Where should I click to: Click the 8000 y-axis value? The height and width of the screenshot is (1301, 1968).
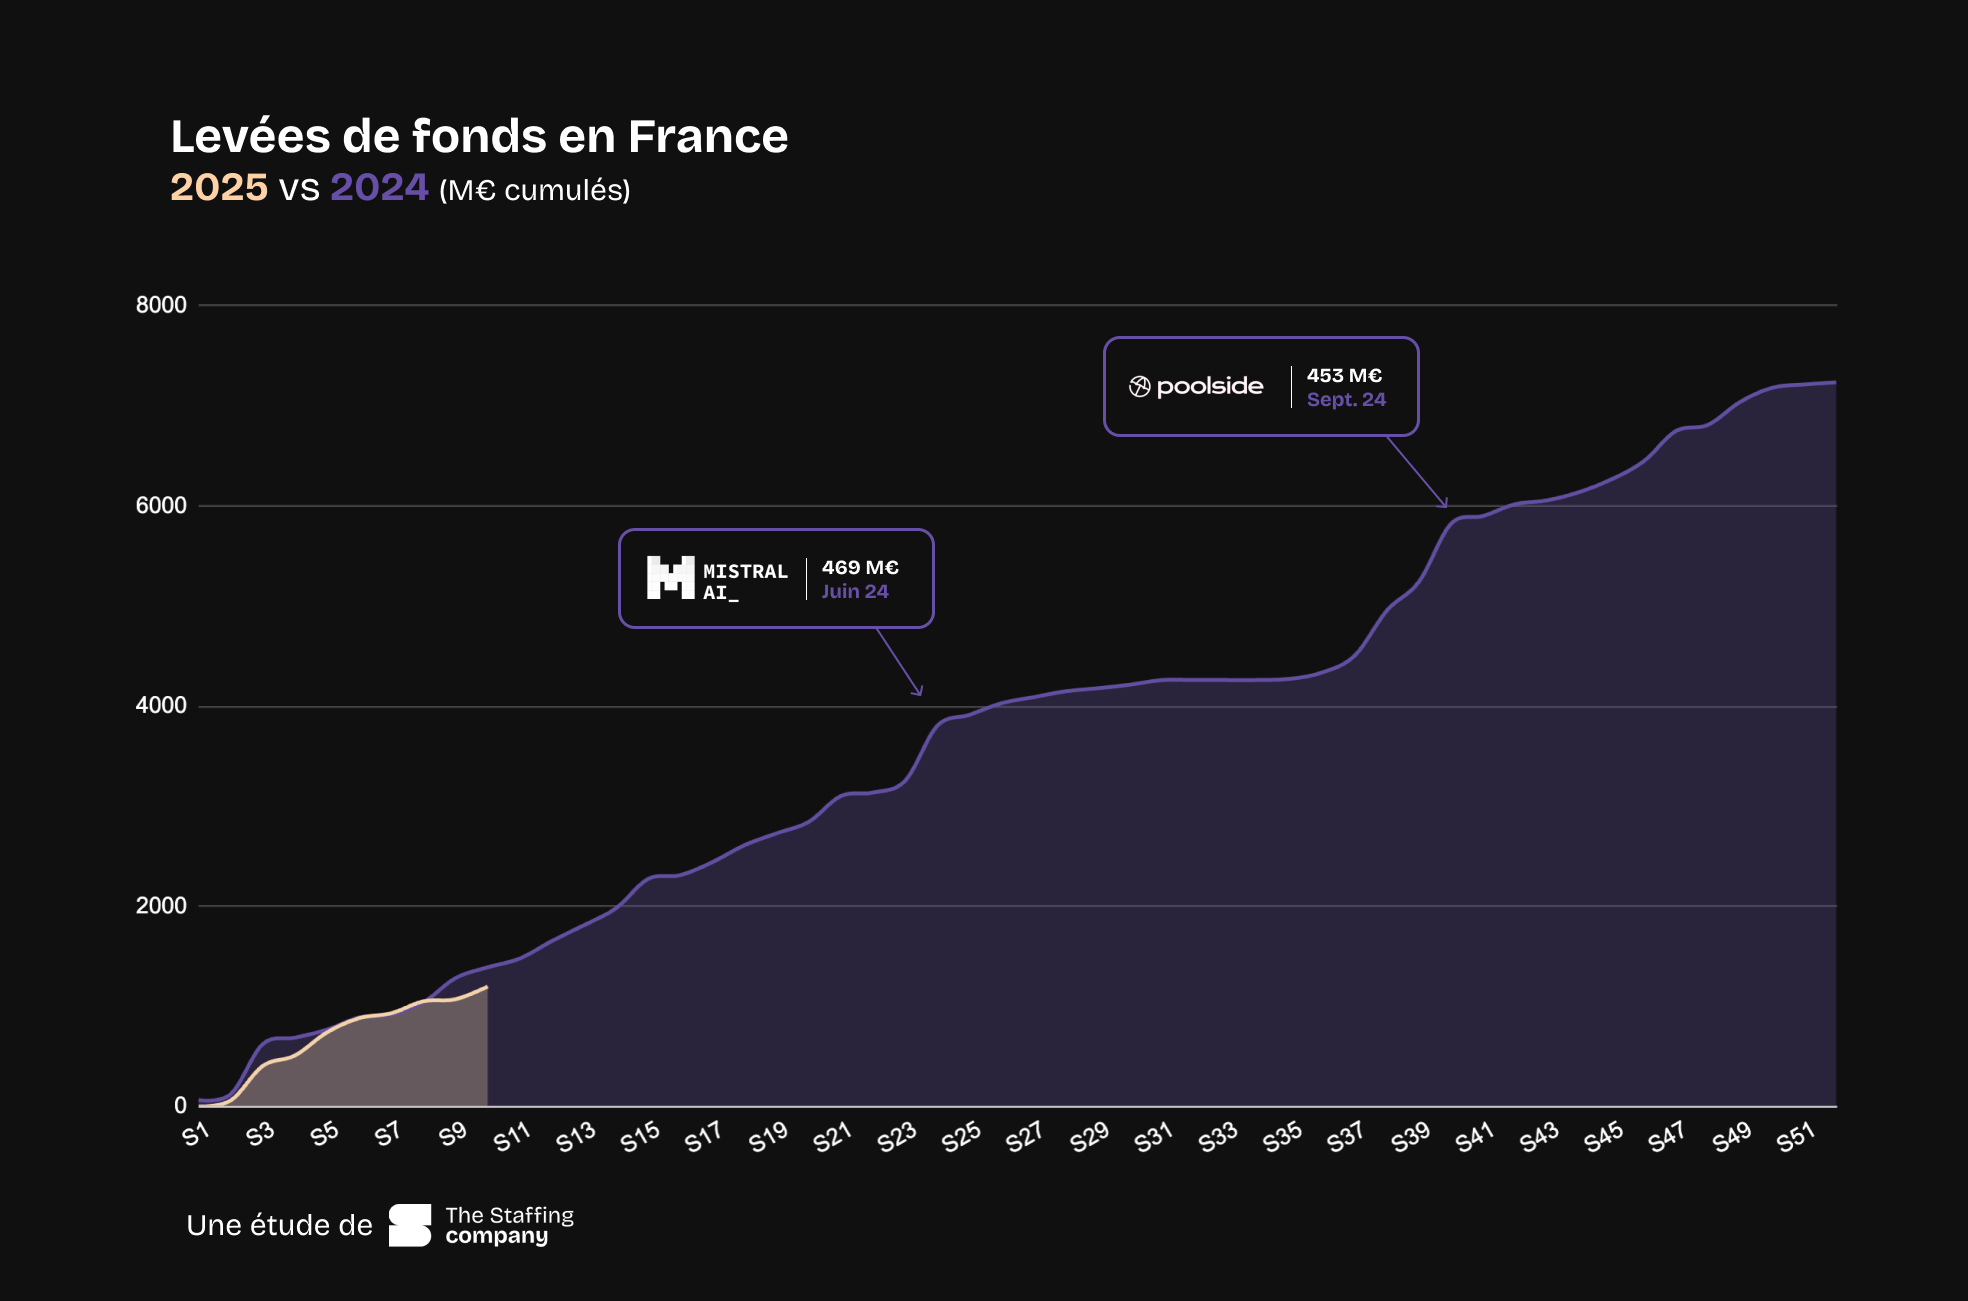tap(161, 305)
